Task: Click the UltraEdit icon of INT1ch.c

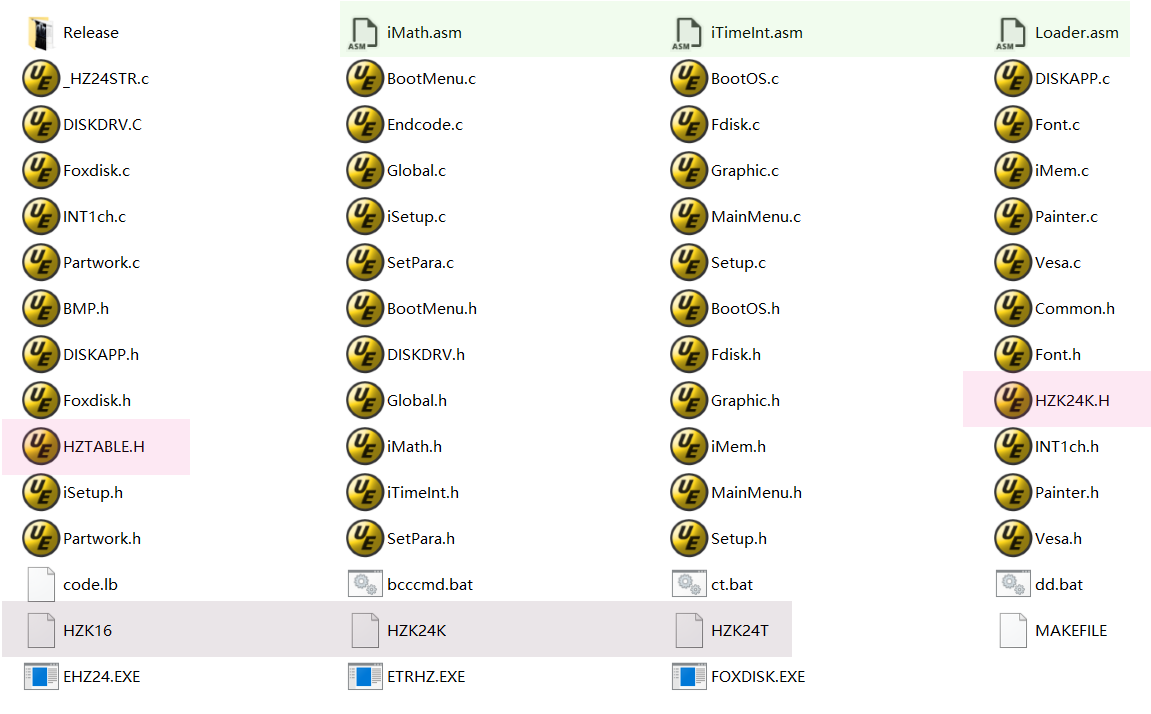Action: [x=41, y=216]
